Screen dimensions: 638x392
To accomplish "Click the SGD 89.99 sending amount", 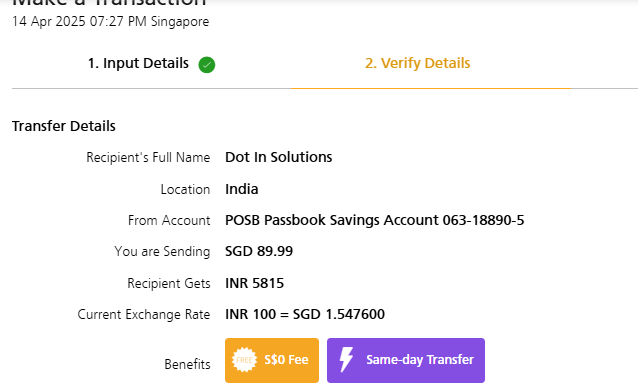I will 259,251.
